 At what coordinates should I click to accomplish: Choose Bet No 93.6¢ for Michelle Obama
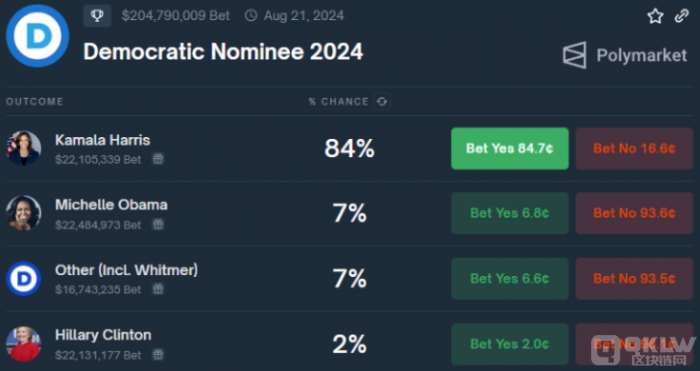pyautogui.click(x=634, y=213)
